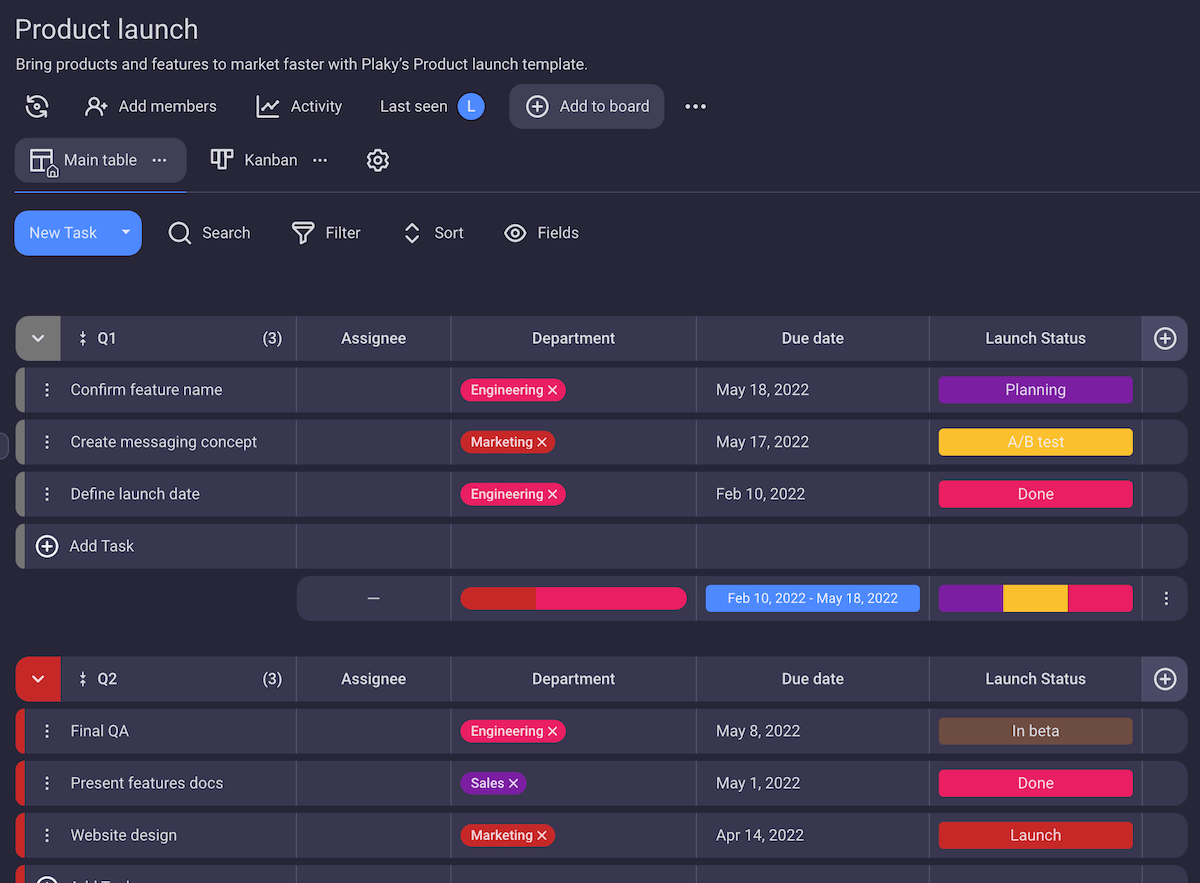Open the Add members dialog

[x=151, y=107]
